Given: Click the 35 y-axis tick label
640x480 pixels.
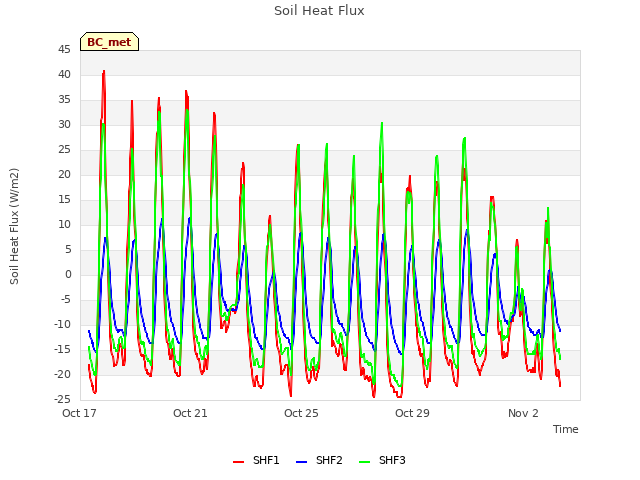Looking at the screenshot, I should click(x=64, y=100).
